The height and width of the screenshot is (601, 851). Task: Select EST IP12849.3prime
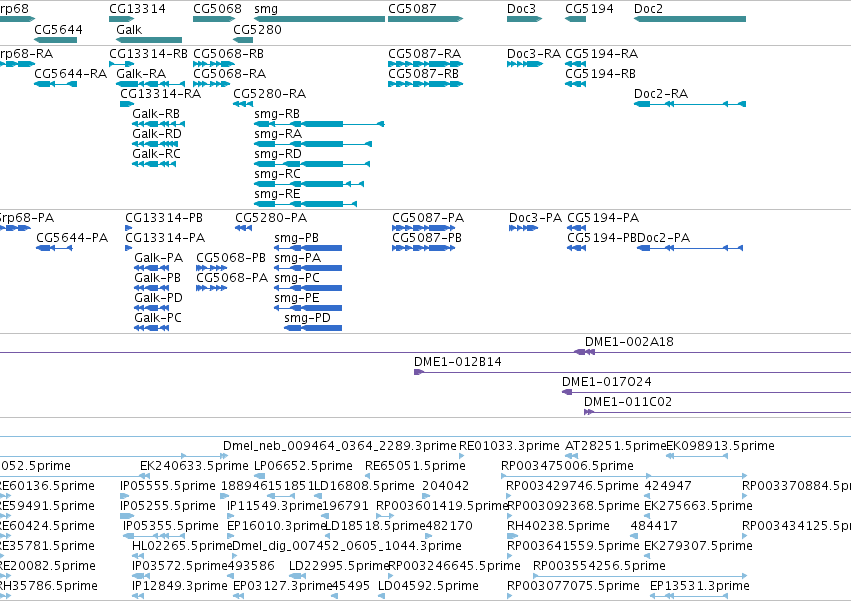coord(138,596)
